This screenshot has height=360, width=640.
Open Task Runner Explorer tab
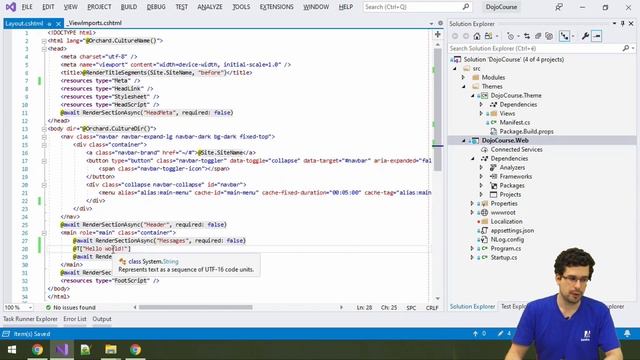click(30, 319)
